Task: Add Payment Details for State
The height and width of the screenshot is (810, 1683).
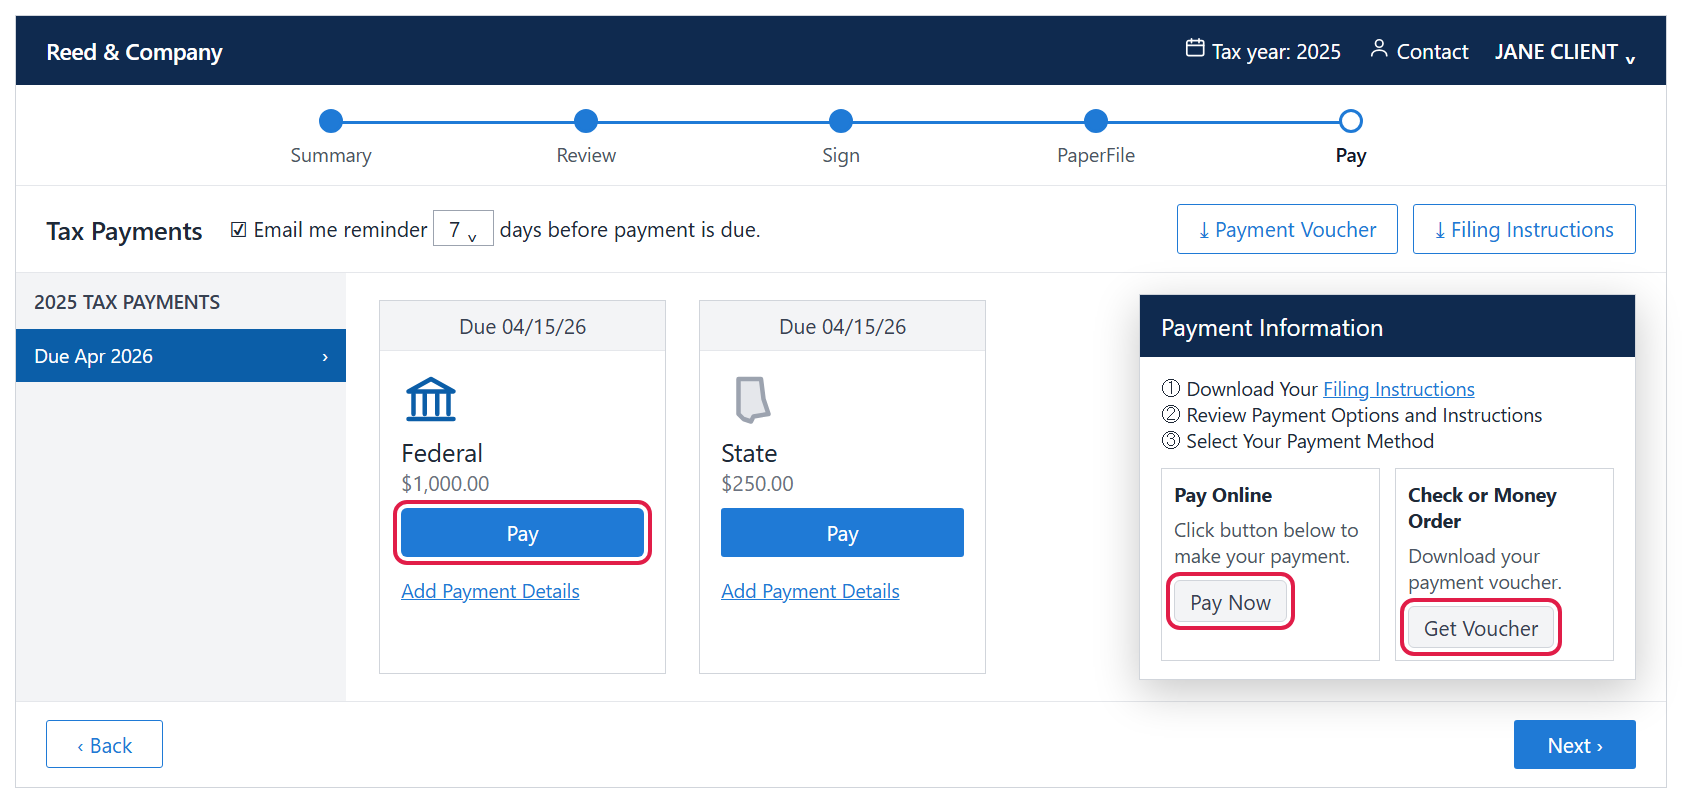Action: [810, 591]
